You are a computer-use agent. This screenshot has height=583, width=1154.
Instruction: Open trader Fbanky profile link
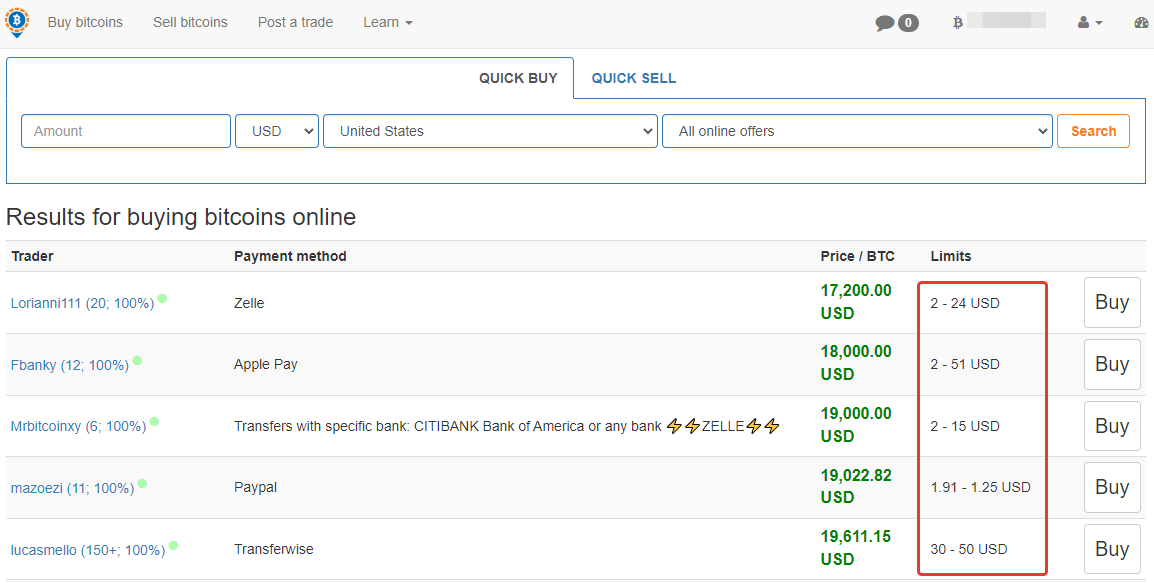[x=70, y=365]
